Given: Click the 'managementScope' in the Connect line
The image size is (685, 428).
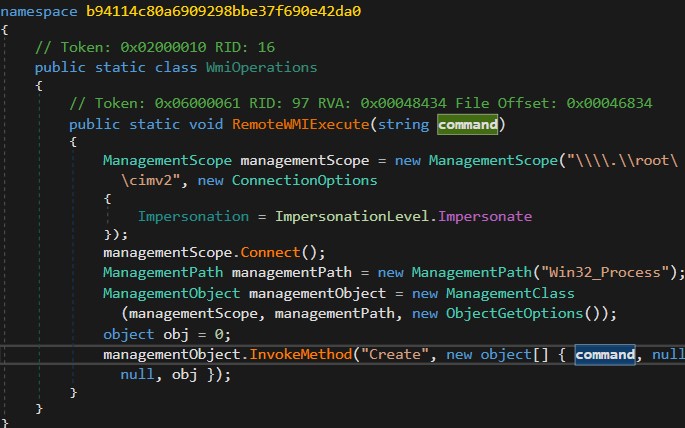Looking at the screenshot, I should coord(167,253).
